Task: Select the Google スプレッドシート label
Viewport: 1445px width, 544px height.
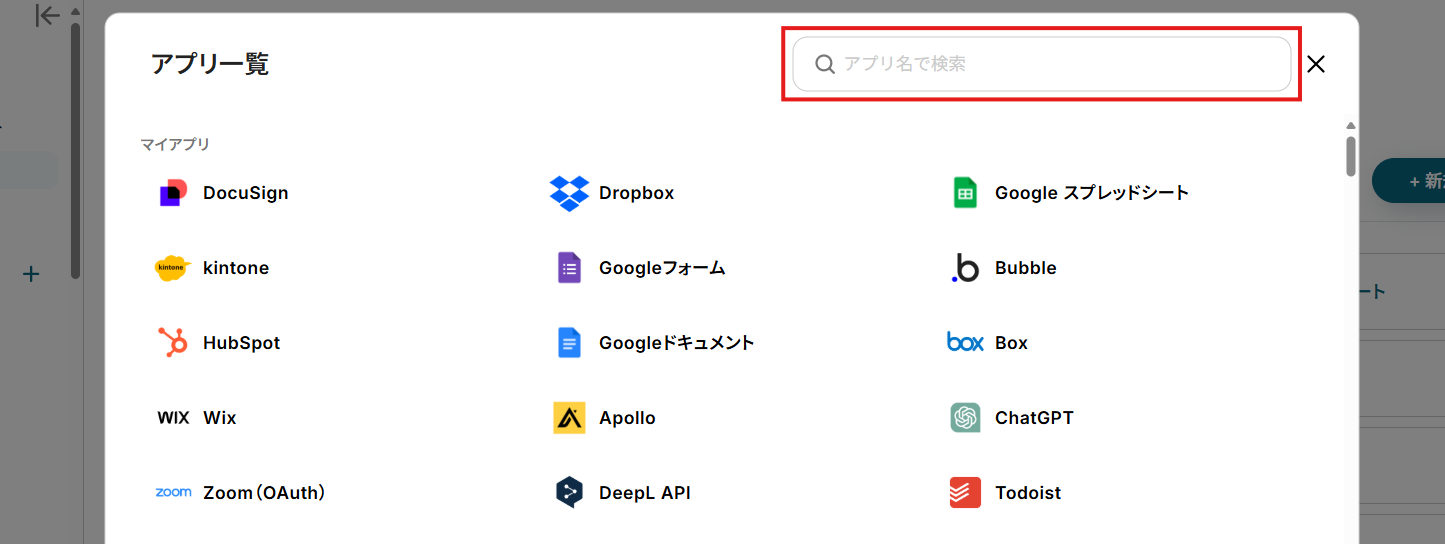Action: [1092, 193]
